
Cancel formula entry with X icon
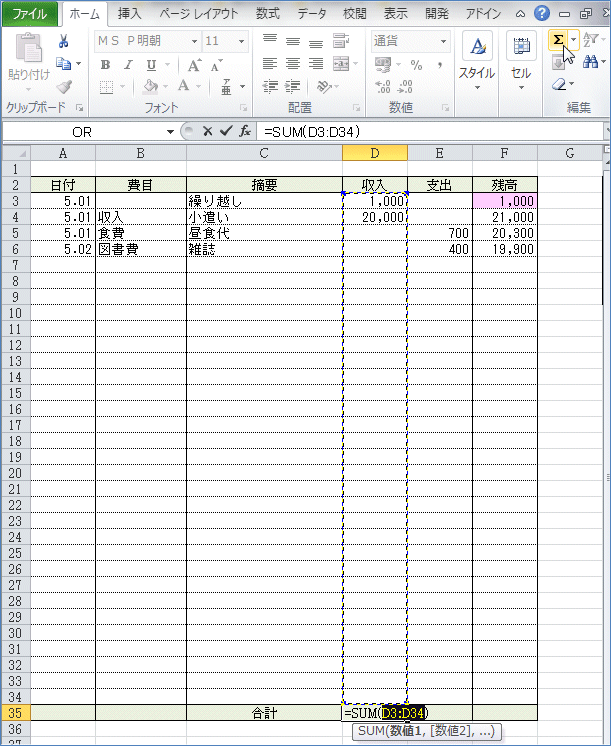pos(207,131)
